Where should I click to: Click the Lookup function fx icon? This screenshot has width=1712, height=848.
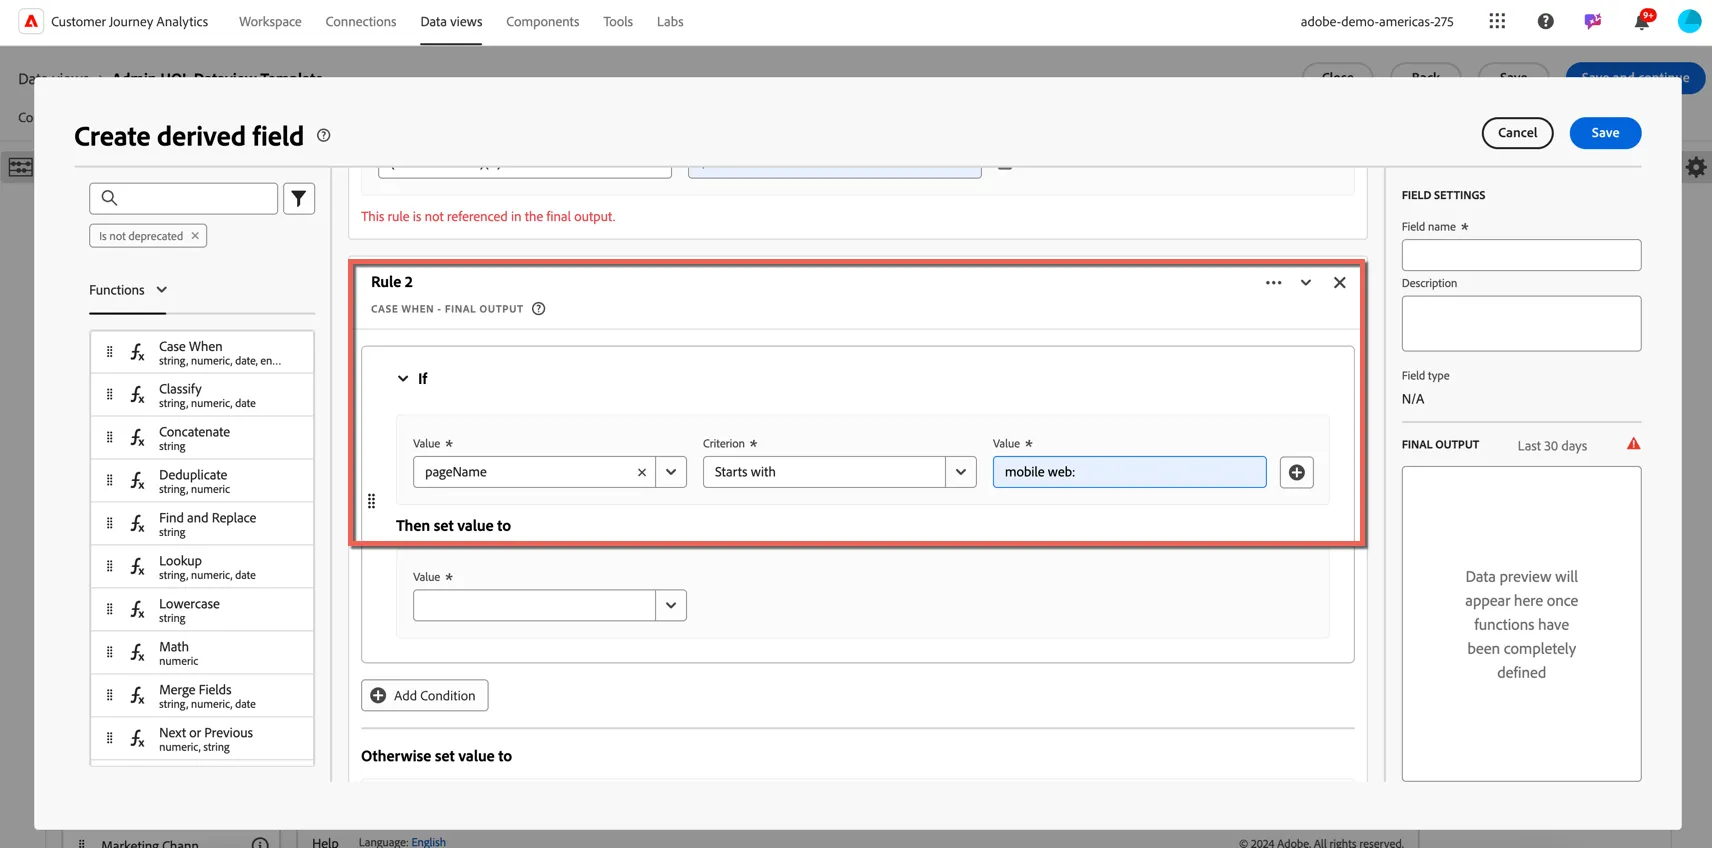[x=138, y=567]
